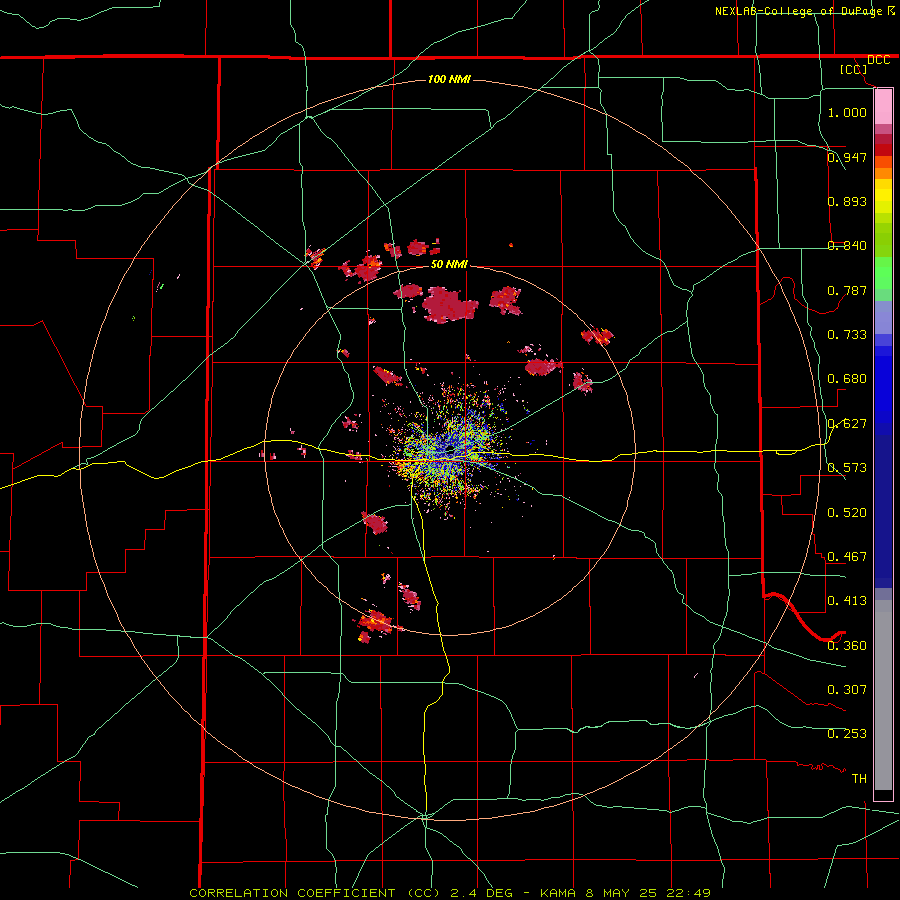Pick the pink segment of the color scale
The height and width of the screenshot is (900, 900).
(x=883, y=107)
